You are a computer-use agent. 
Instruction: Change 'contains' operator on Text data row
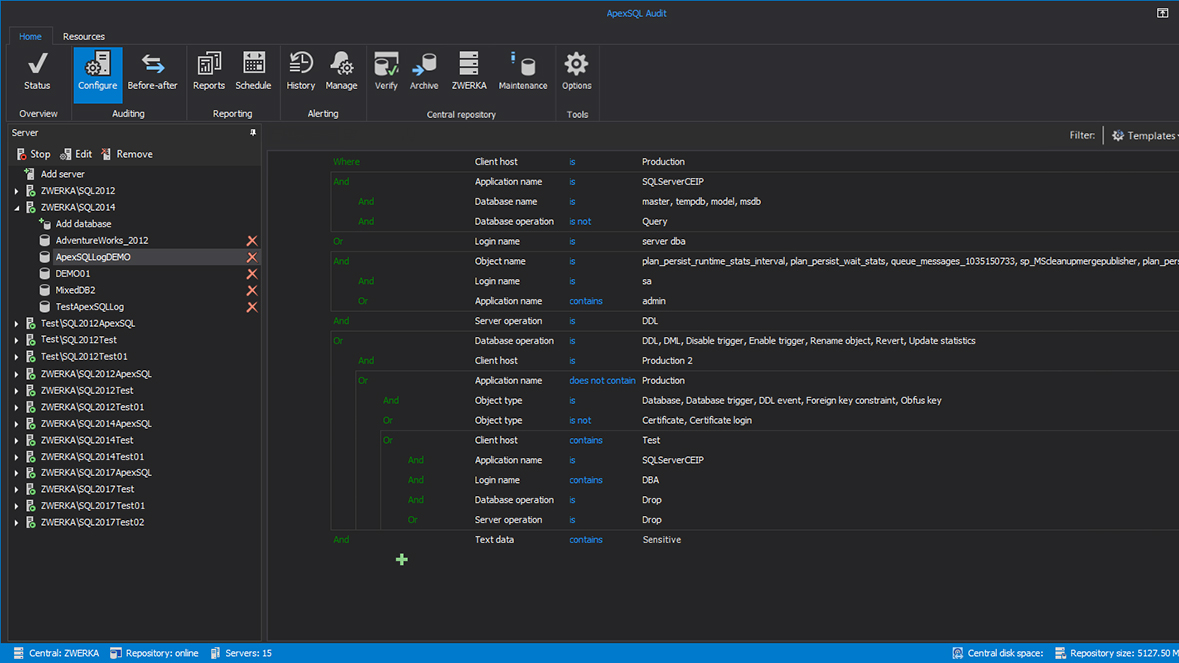point(586,540)
